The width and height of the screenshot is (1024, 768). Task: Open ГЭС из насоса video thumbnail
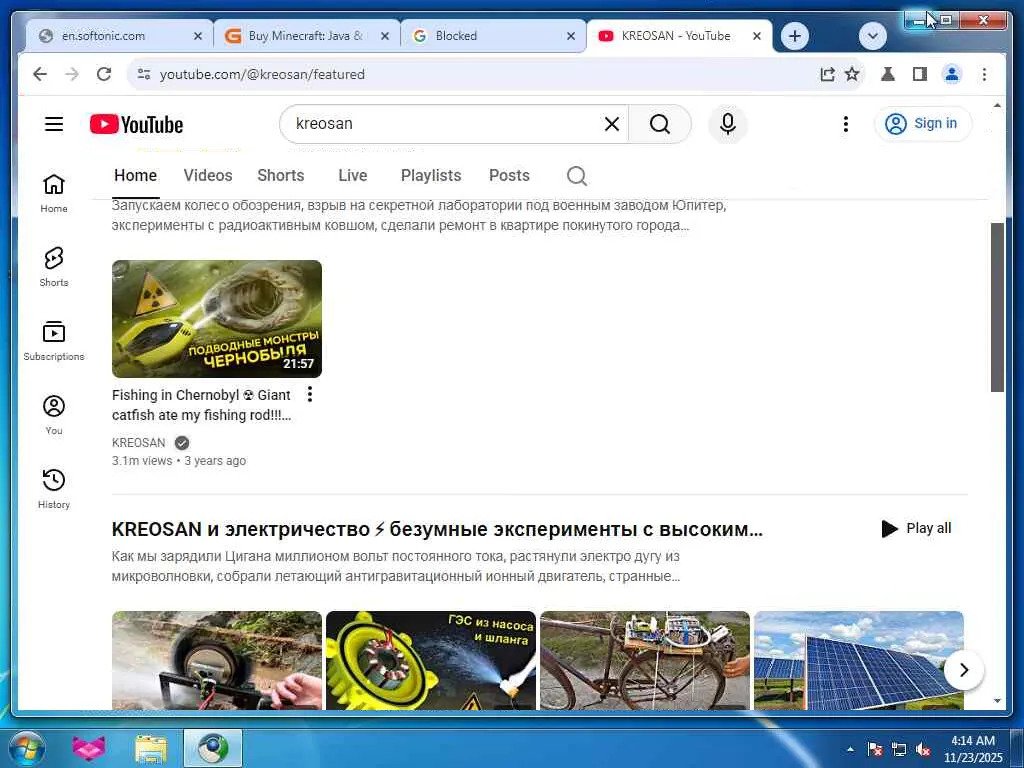[431, 660]
